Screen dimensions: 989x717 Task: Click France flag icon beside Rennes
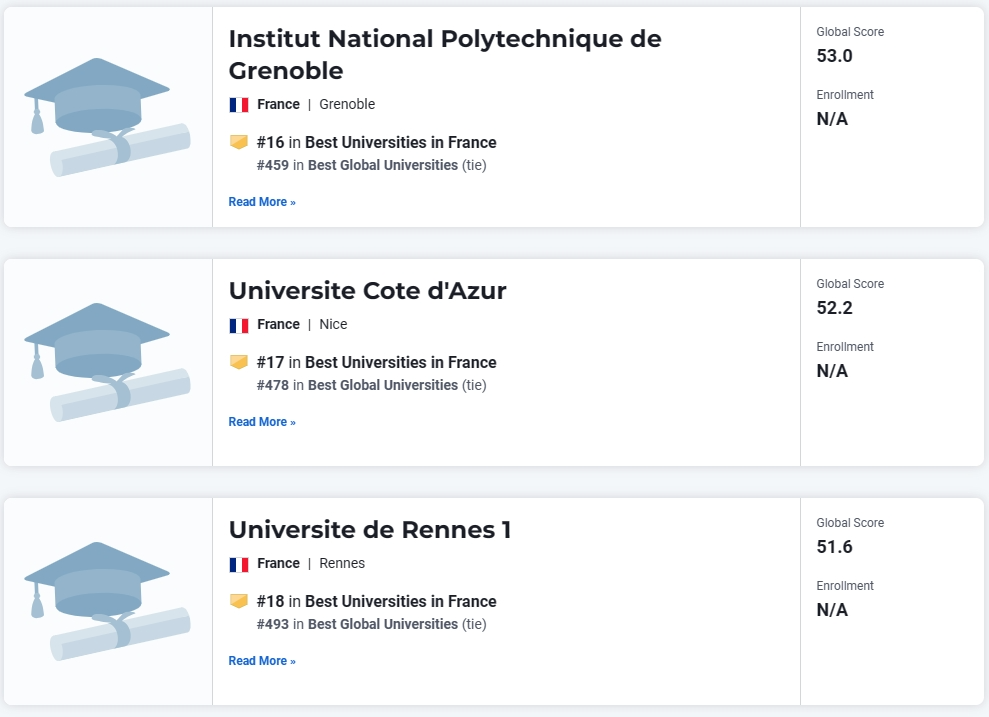(x=239, y=564)
